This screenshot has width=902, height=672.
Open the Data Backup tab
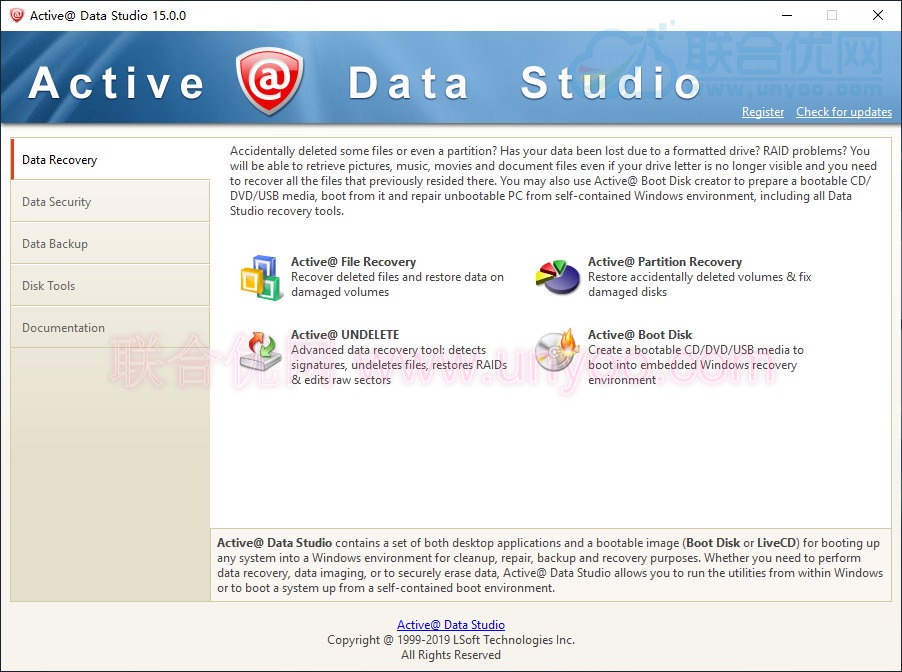tap(110, 243)
